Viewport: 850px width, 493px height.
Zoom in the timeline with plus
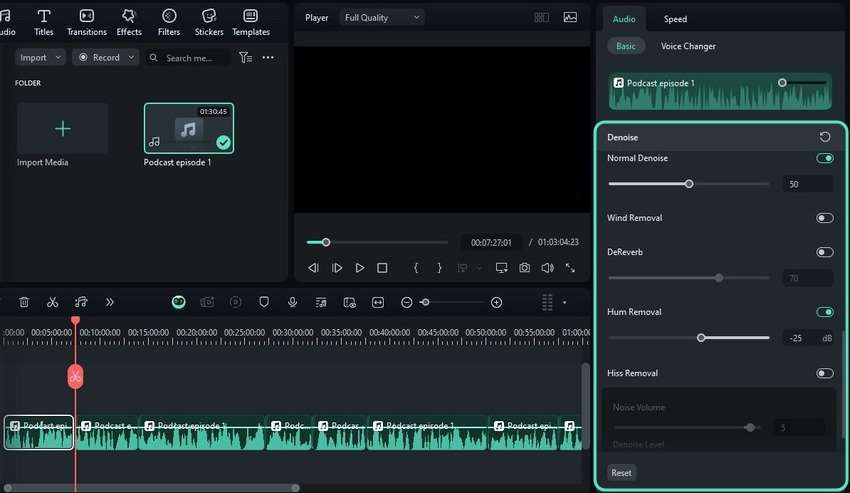point(496,303)
